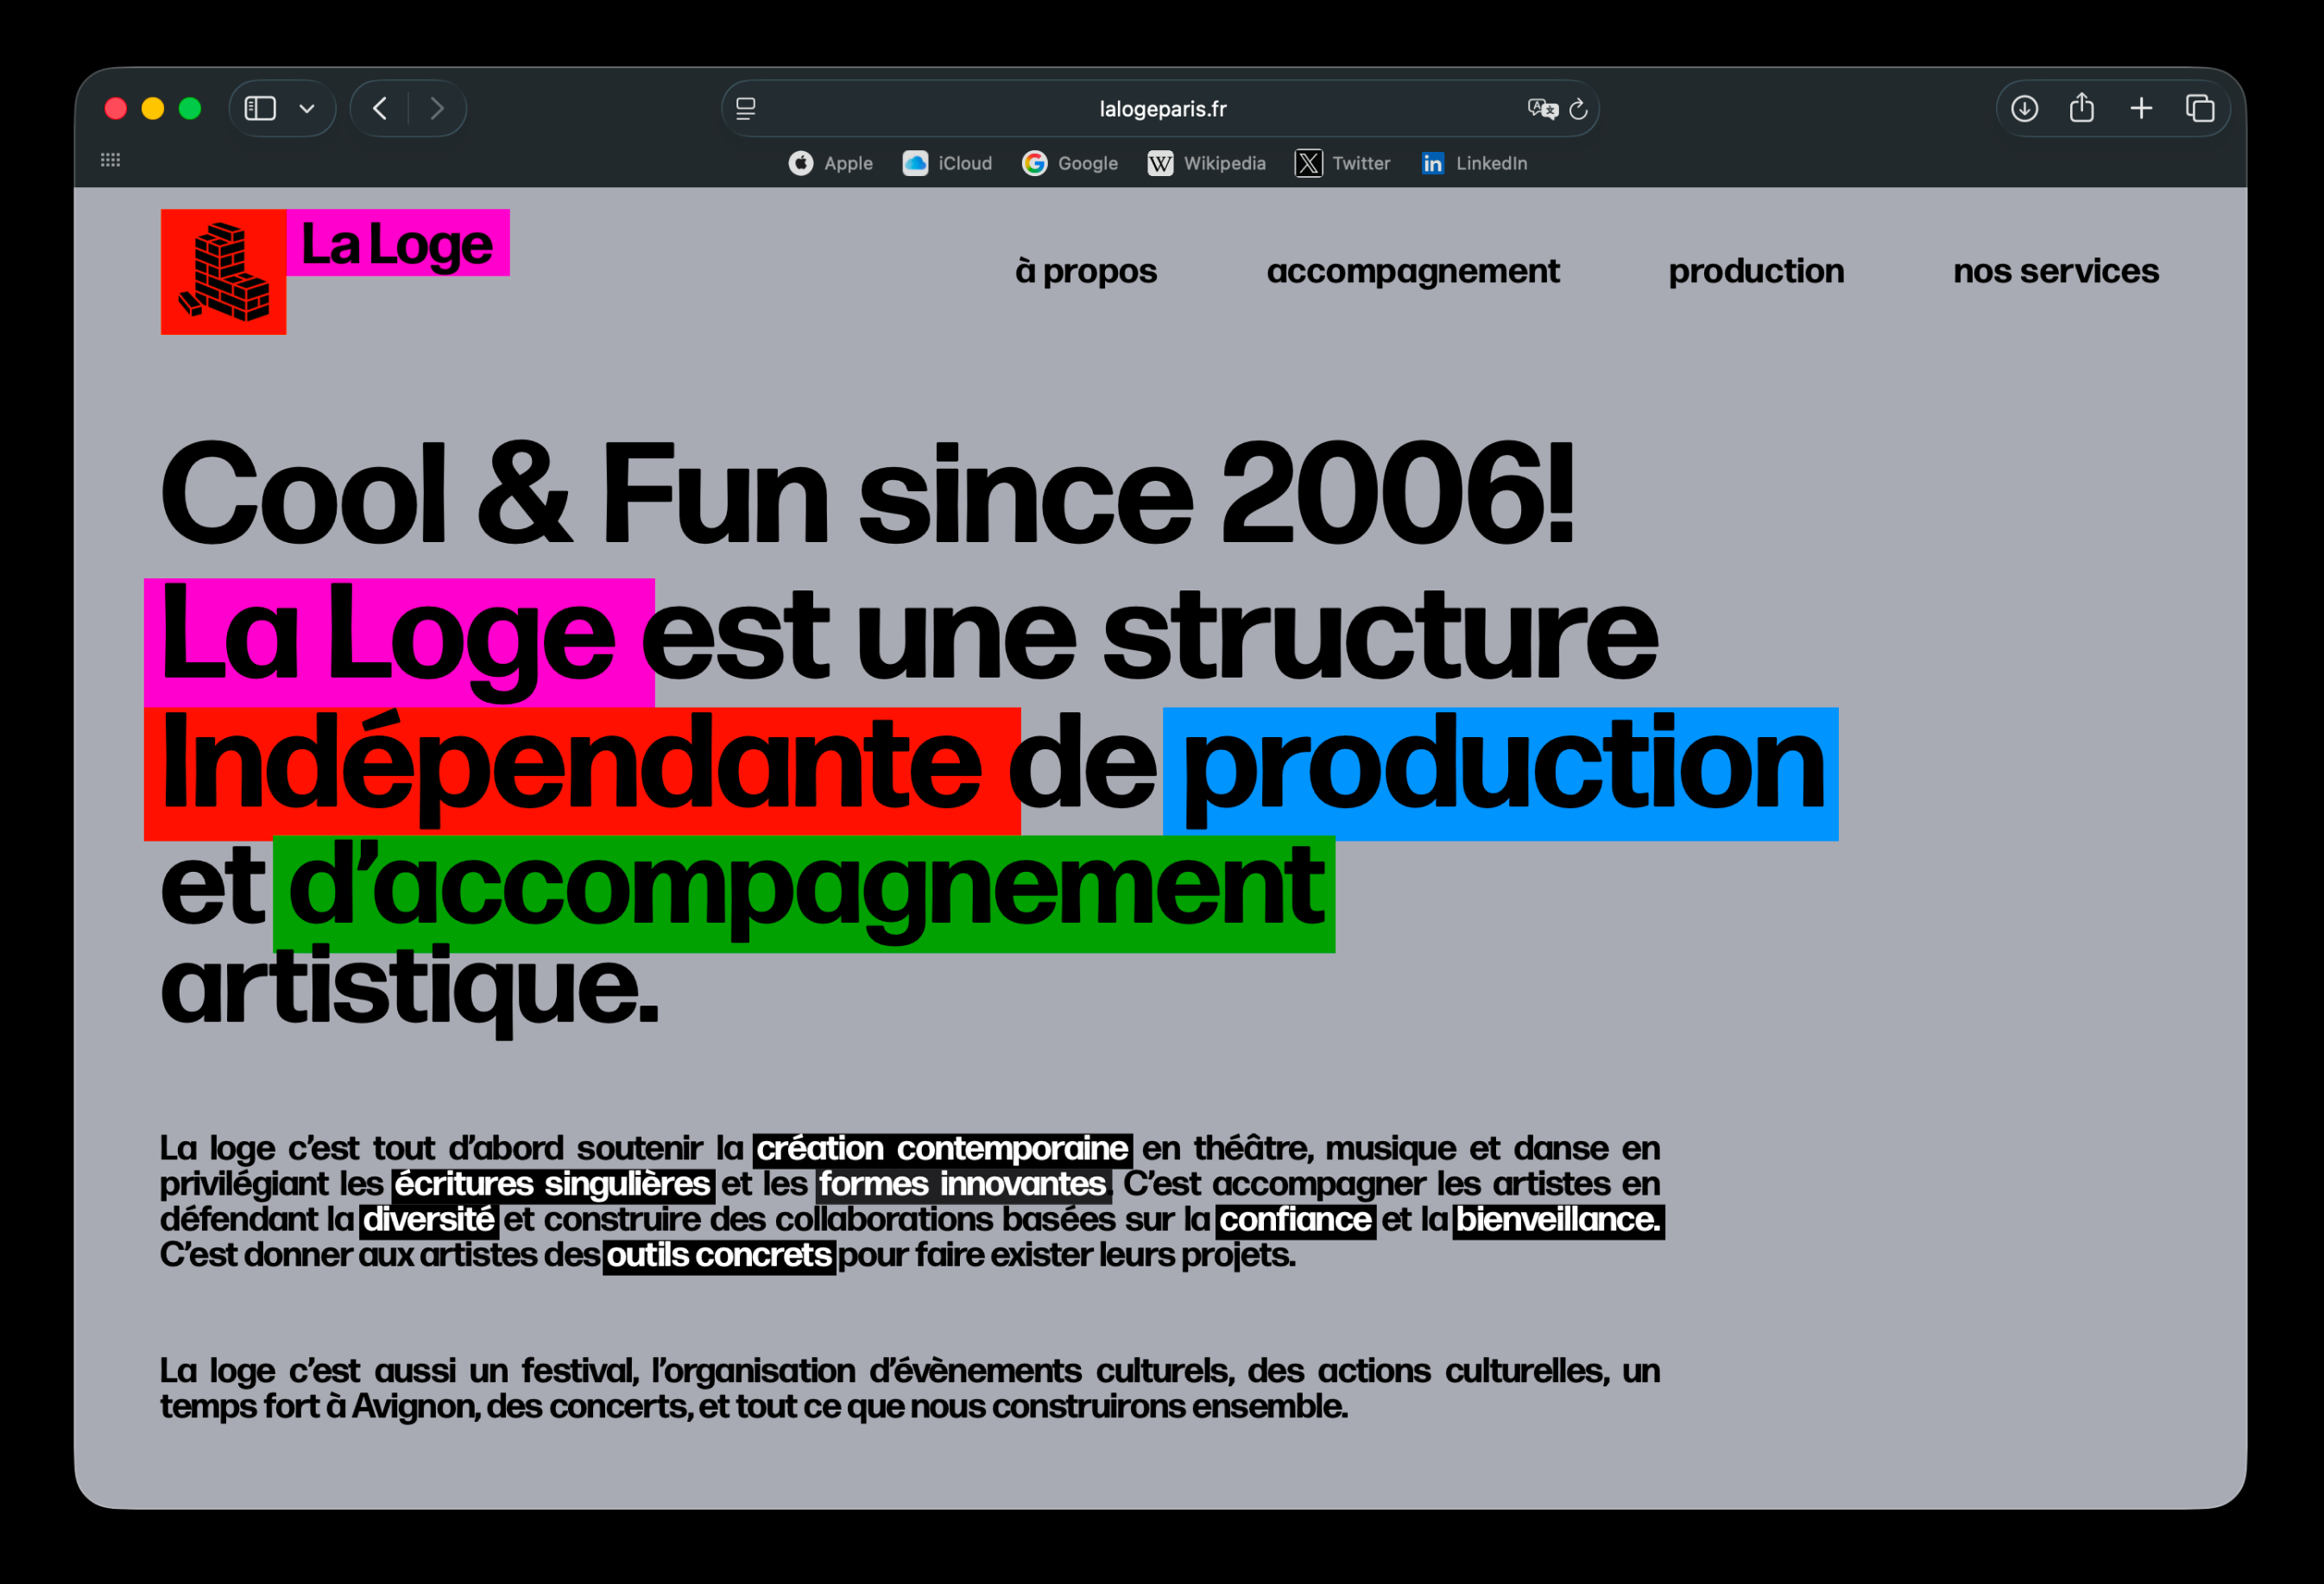Screen dimensions: 2324x1584
Task: Open the Share menu icon
Action: tap(2082, 108)
